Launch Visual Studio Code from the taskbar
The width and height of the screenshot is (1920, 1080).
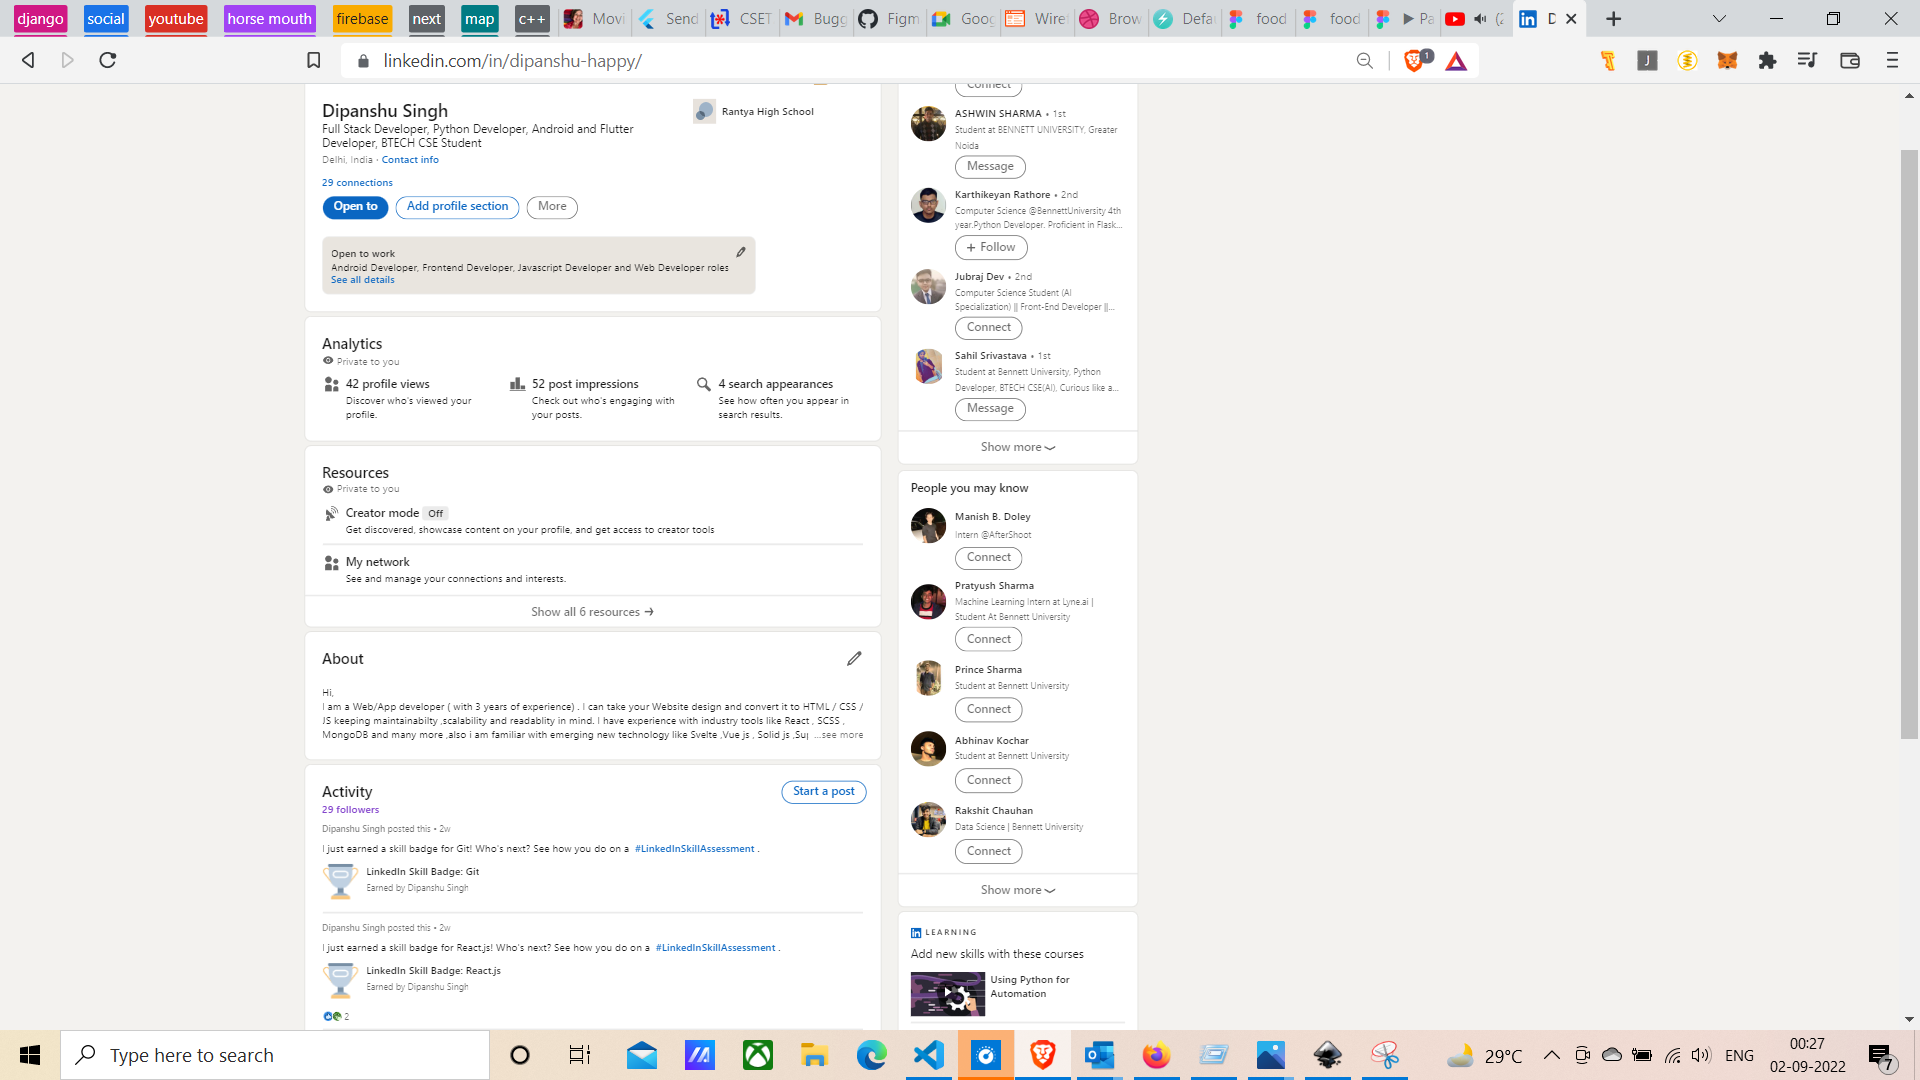929,1054
